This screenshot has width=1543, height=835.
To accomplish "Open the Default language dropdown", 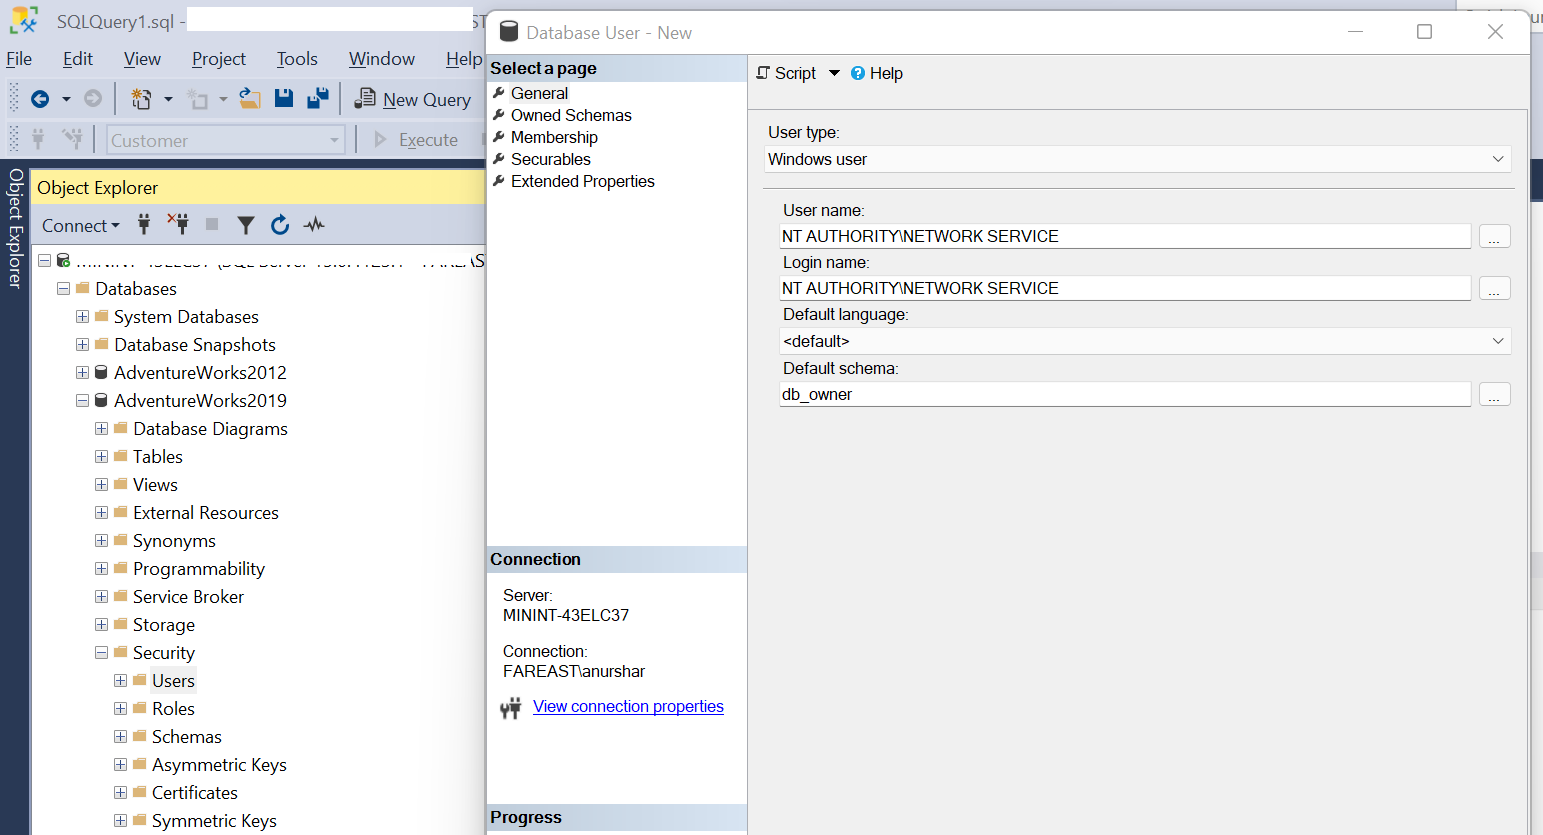I will (x=1498, y=341).
